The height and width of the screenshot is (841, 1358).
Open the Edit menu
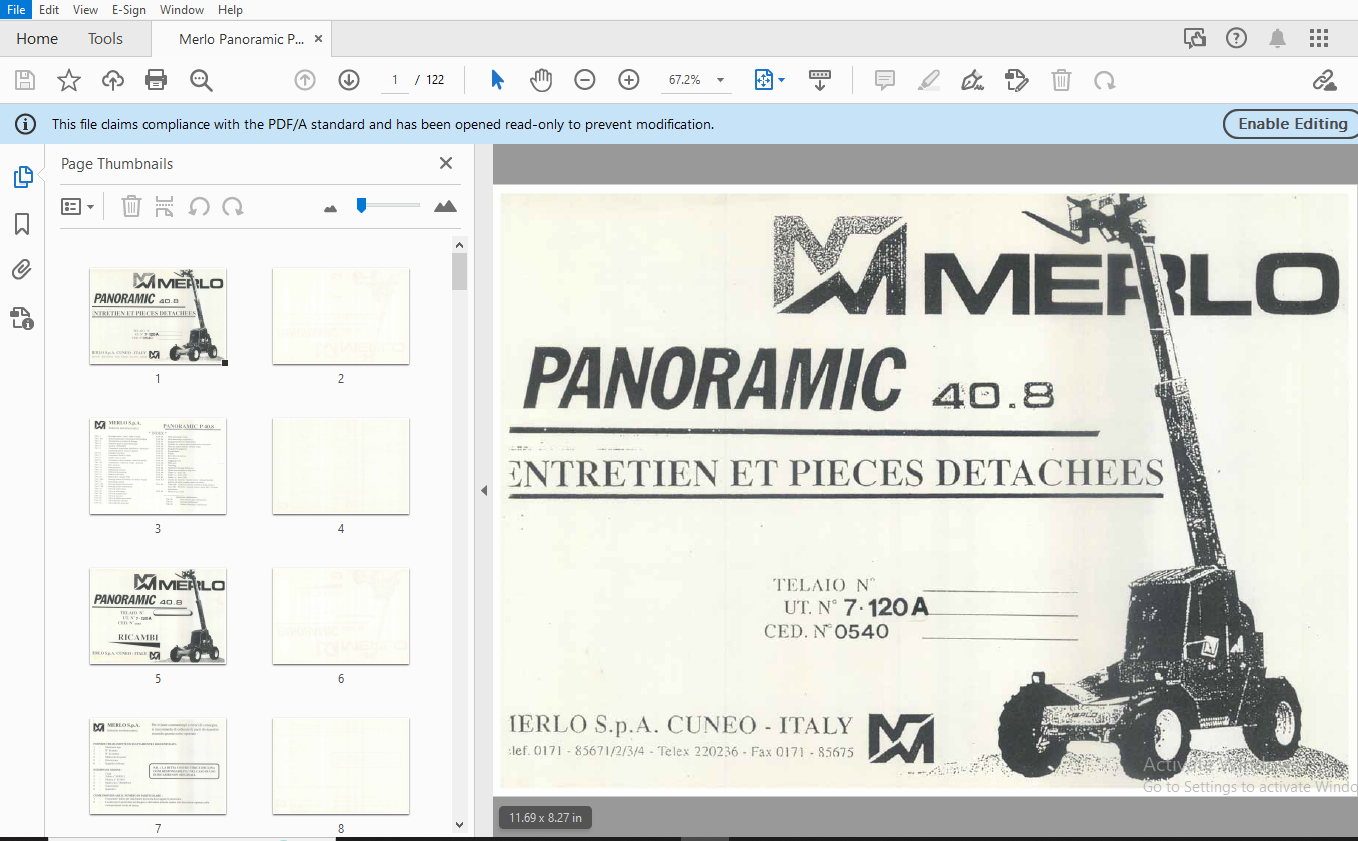coord(49,9)
